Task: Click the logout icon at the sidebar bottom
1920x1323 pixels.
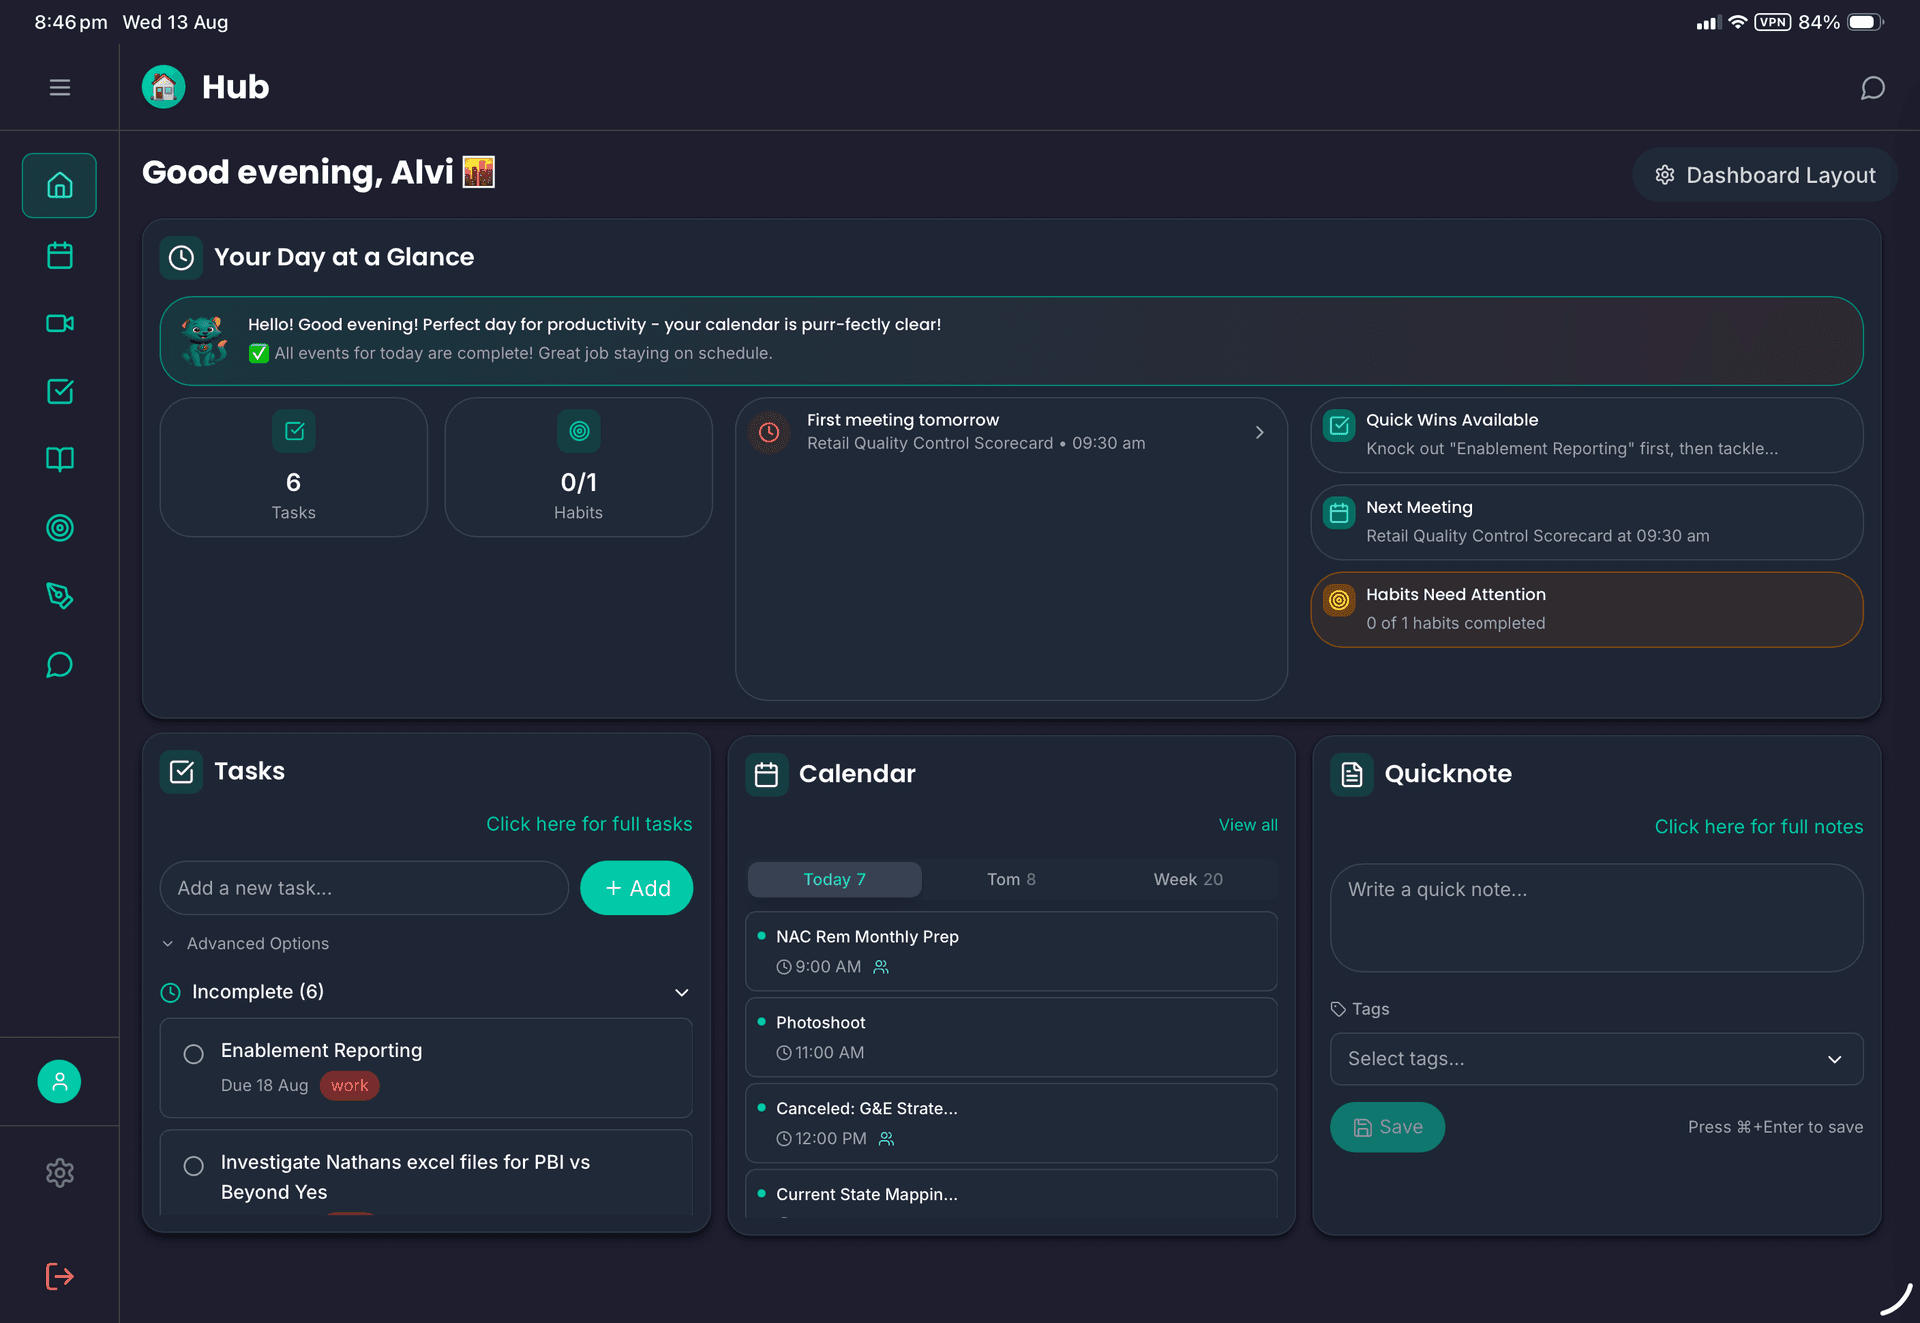Action: (x=59, y=1276)
